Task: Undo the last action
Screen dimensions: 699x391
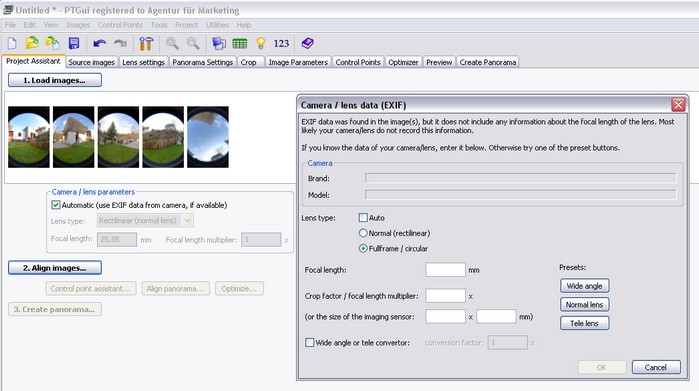Action: (99, 43)
